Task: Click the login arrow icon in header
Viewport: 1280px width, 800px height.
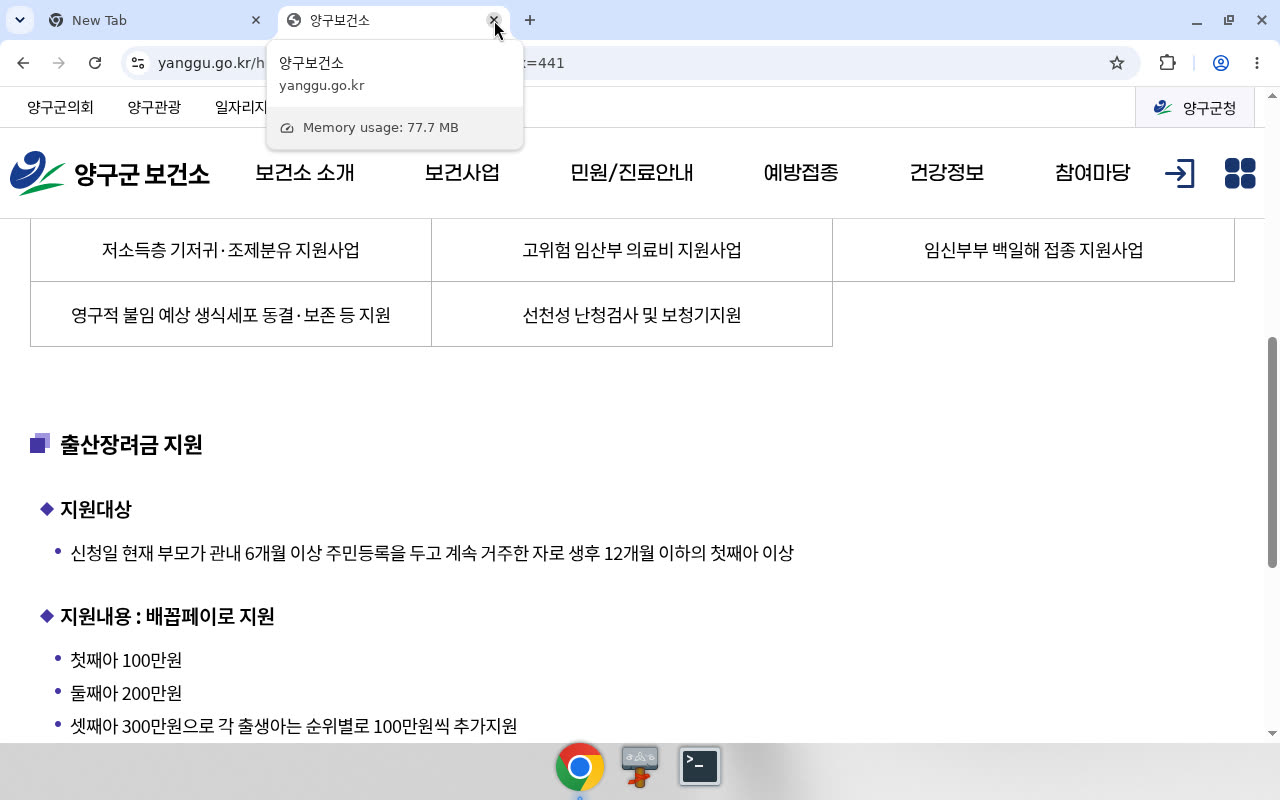Action: [x=1180, y=173]
